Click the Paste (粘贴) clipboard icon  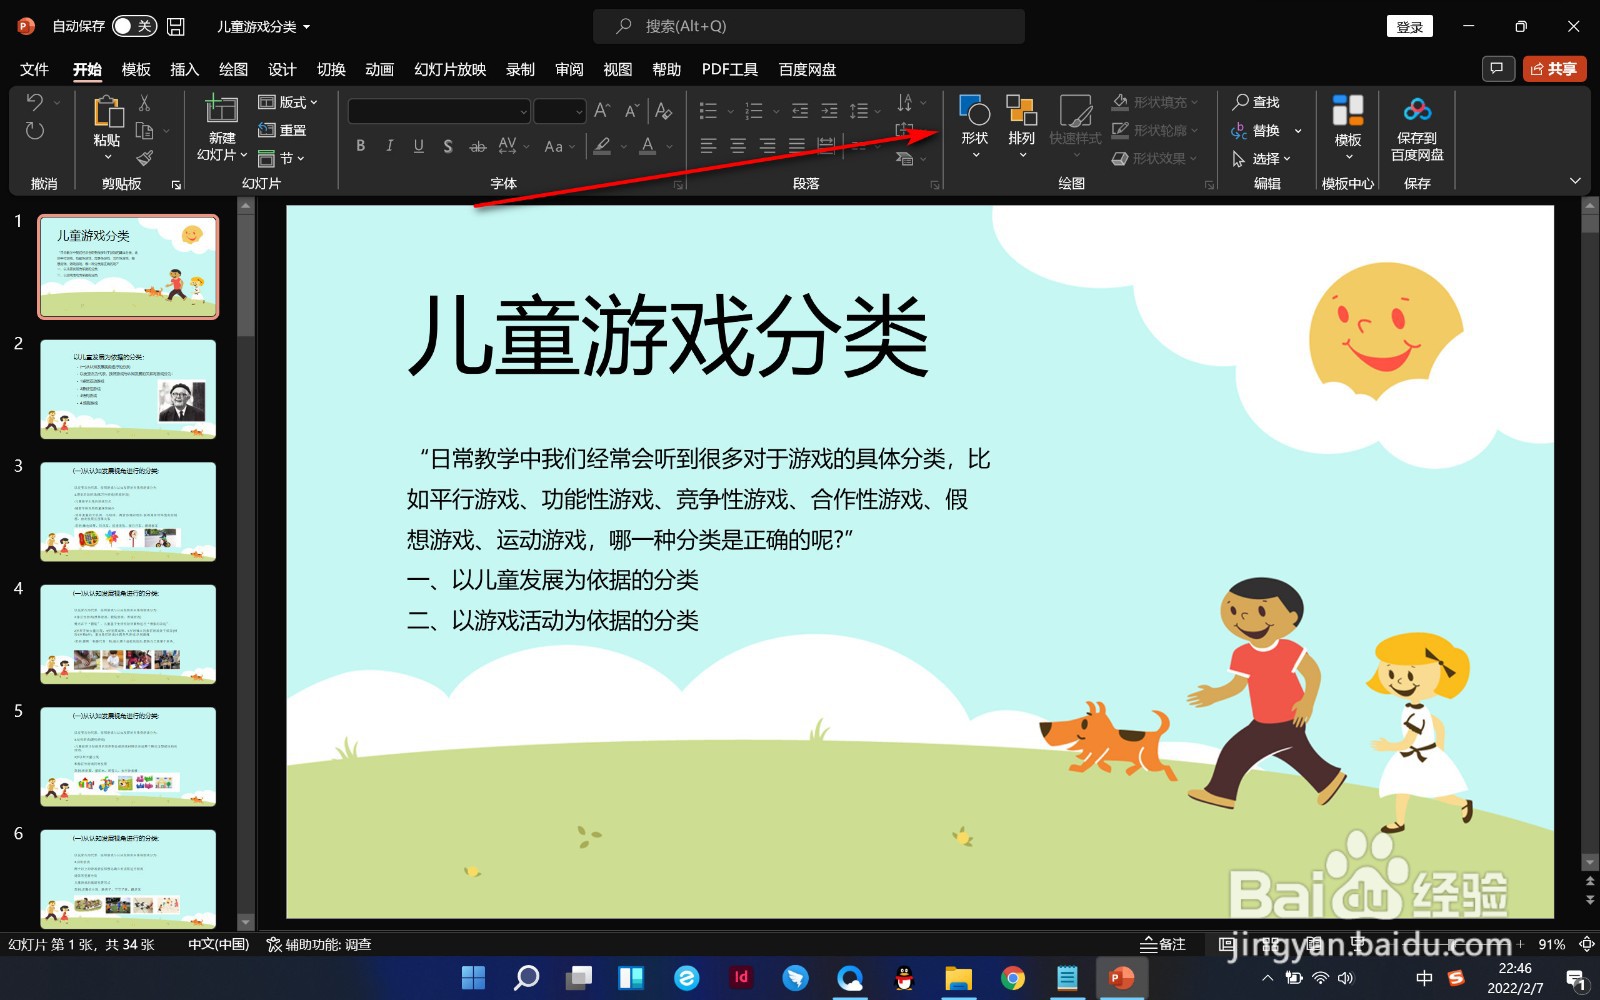pos(107,111)
